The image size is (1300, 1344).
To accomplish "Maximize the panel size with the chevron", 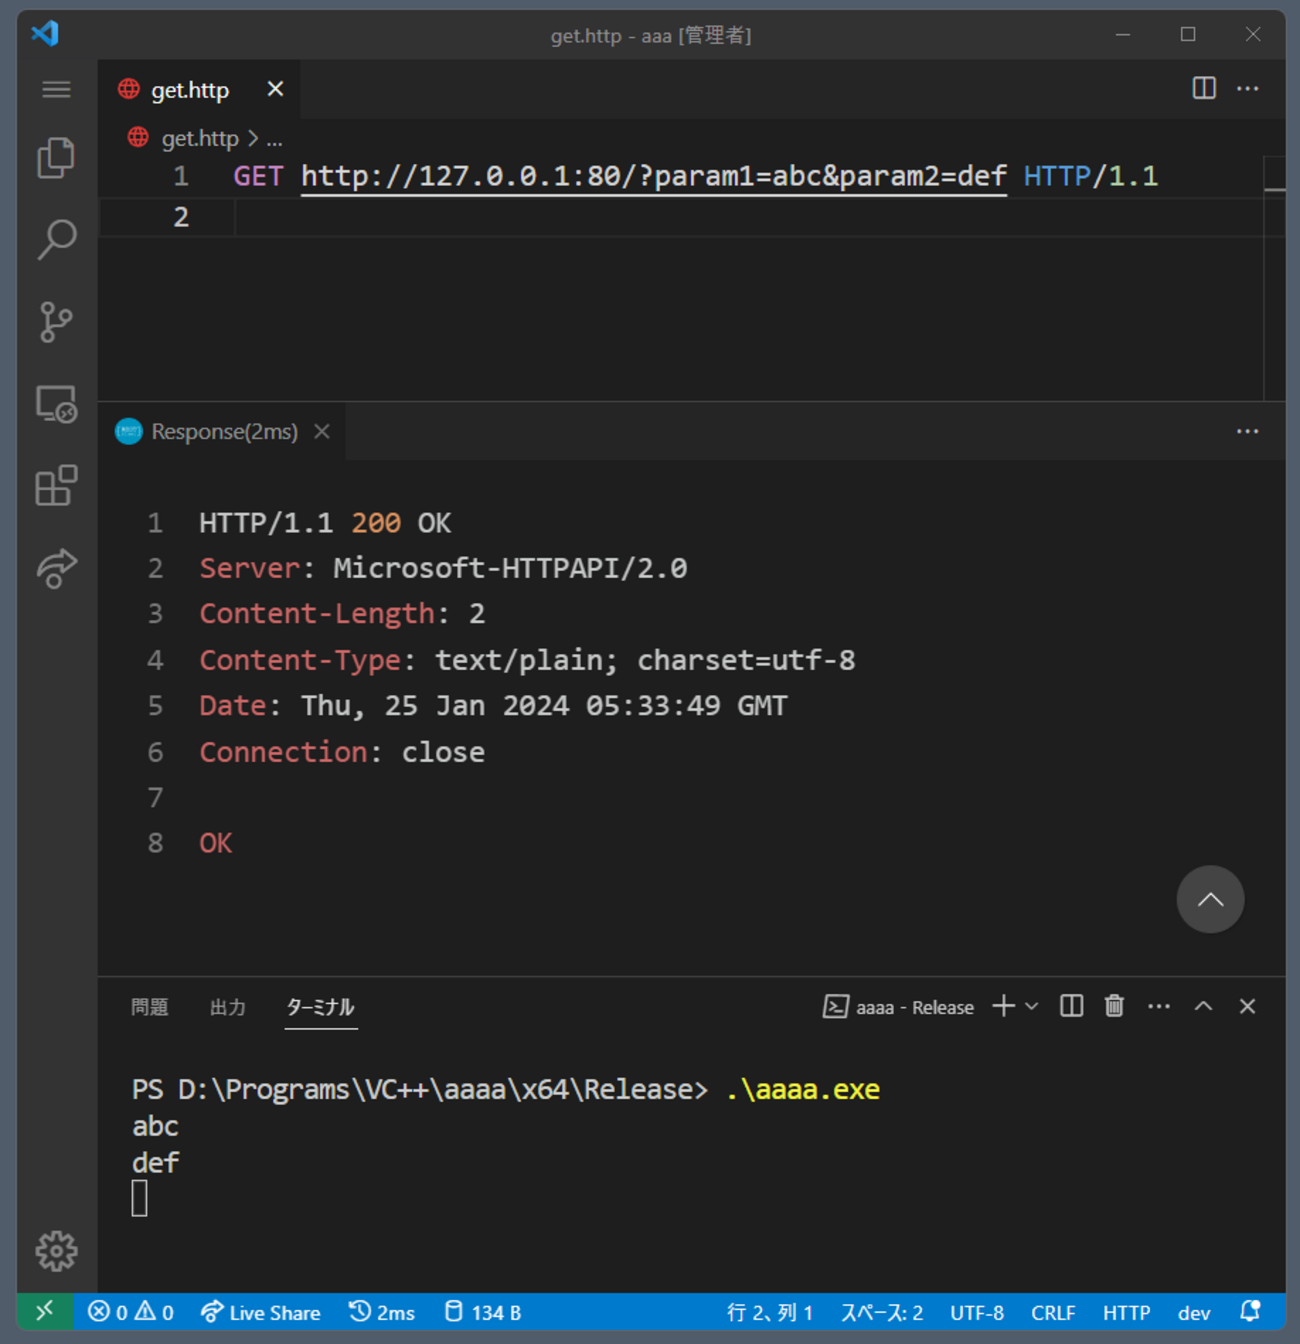I will pyautogui.click(x=1203, y=1006).
